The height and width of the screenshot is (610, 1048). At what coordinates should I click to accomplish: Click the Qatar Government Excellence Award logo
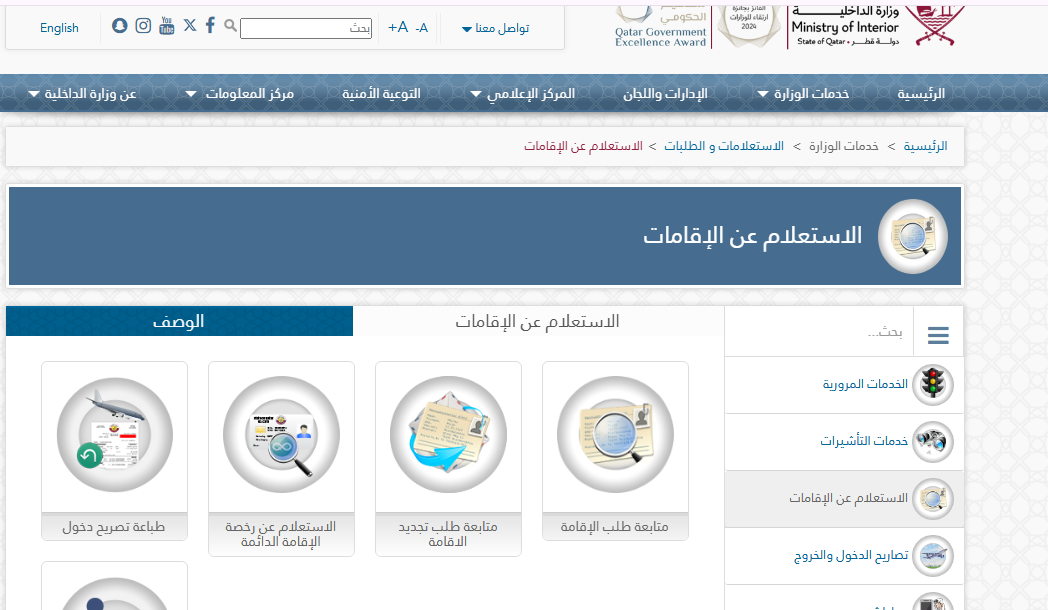pyautogui.click(x=660, y=27)
